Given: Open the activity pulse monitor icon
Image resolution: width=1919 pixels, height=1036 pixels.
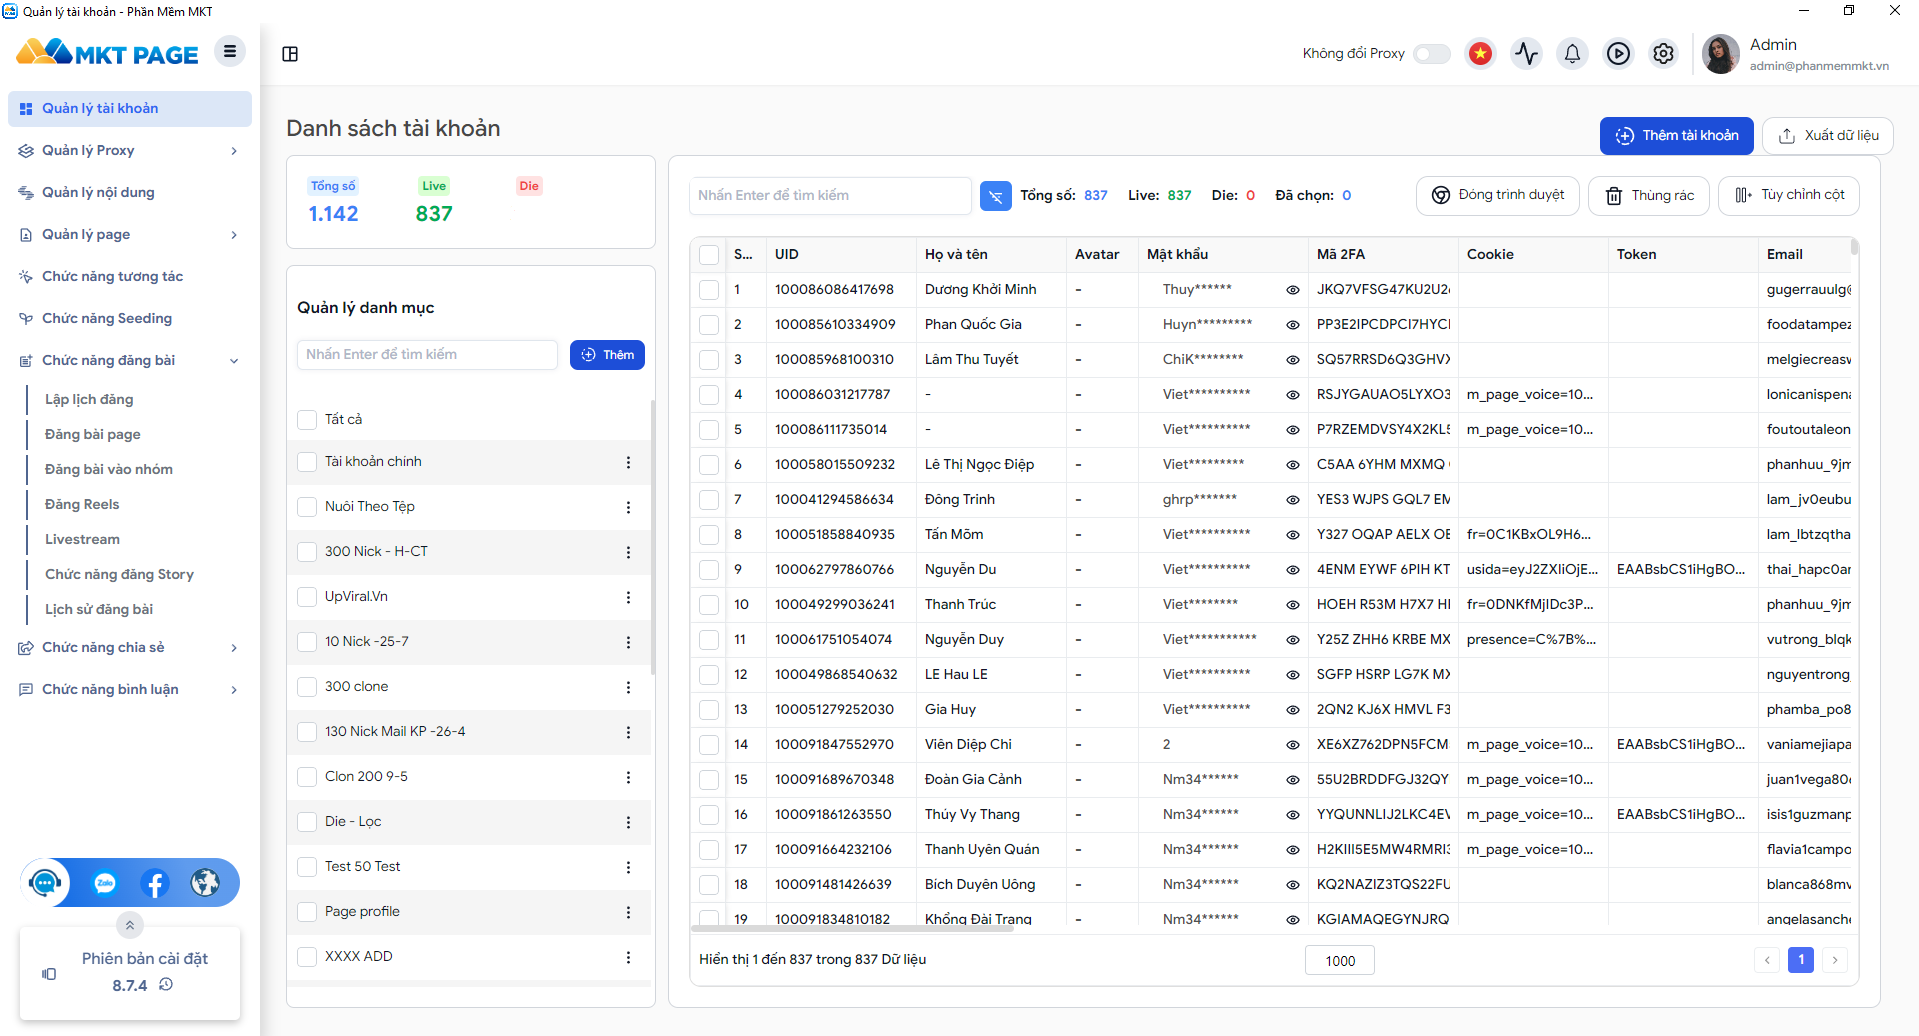Looking at the screenshot, I should (x=1526, y=53).
